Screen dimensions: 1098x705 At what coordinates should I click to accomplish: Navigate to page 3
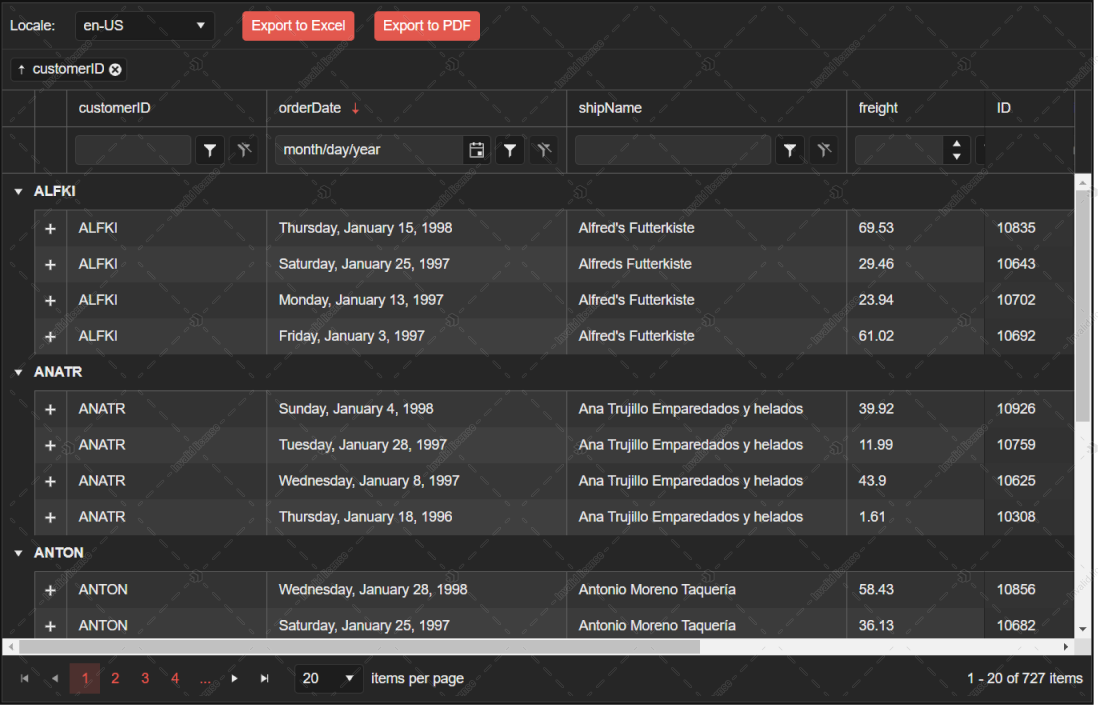[x=145, y=678]
